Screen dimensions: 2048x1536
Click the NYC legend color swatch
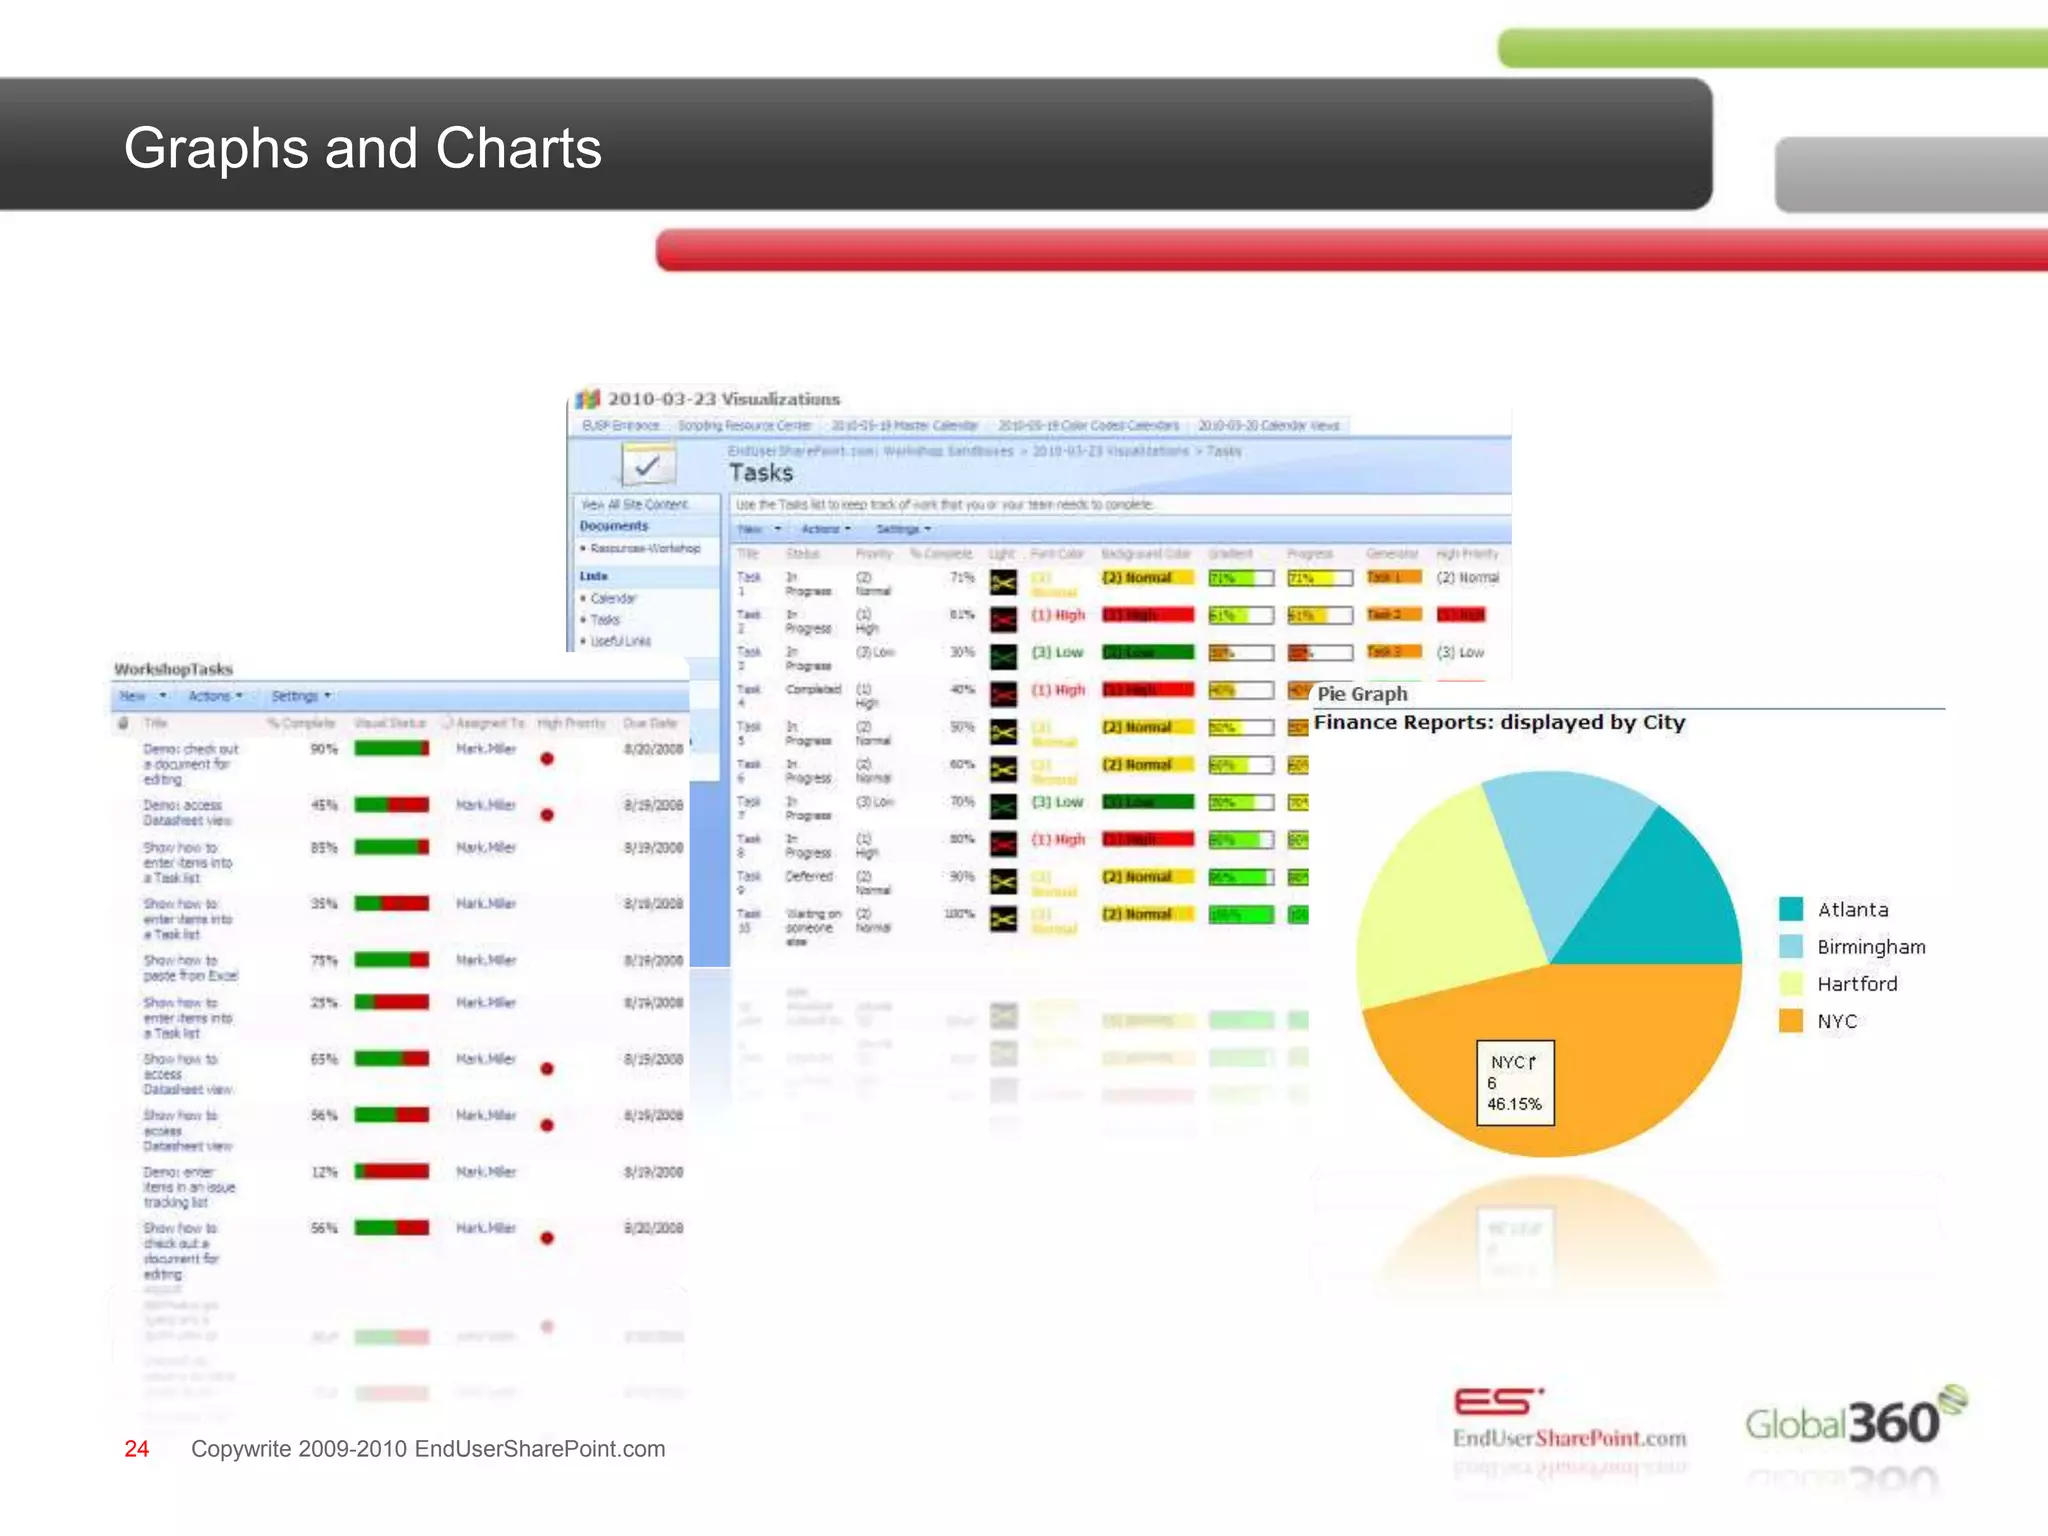click(1791, 1020)
